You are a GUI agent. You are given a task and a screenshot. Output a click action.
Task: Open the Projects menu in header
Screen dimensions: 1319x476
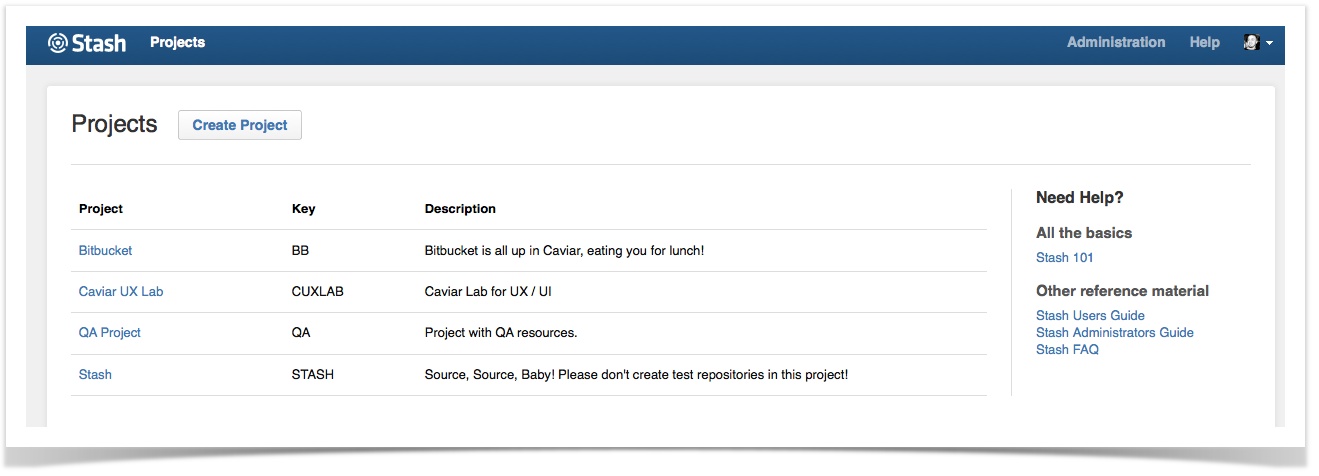coord(177,43)
